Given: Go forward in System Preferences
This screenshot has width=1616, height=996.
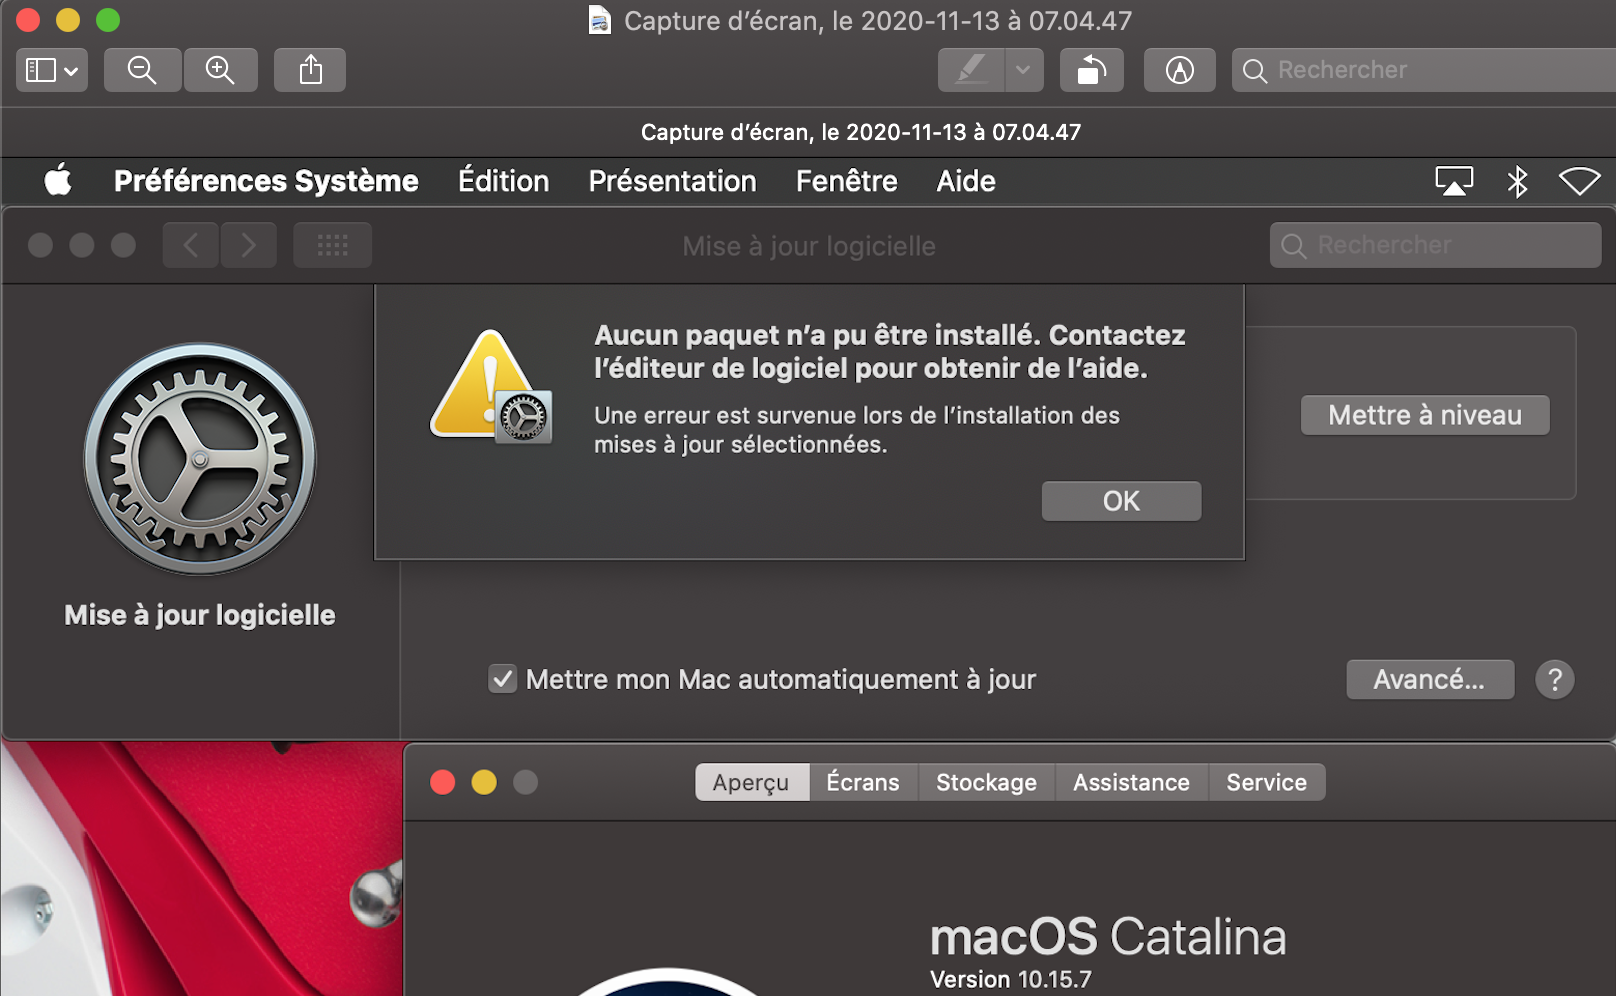Looking at the screenshot, I should [x=248, y=245].
